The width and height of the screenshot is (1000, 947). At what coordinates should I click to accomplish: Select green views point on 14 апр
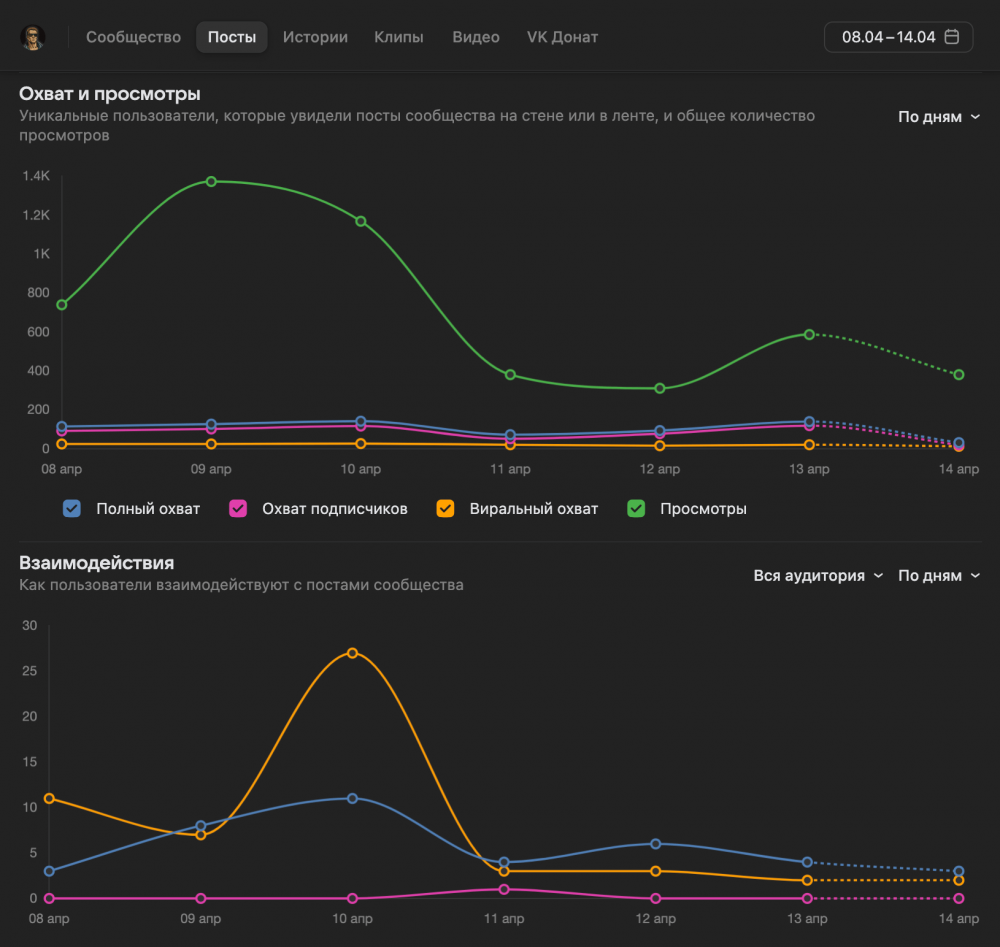tap(959, 375)
